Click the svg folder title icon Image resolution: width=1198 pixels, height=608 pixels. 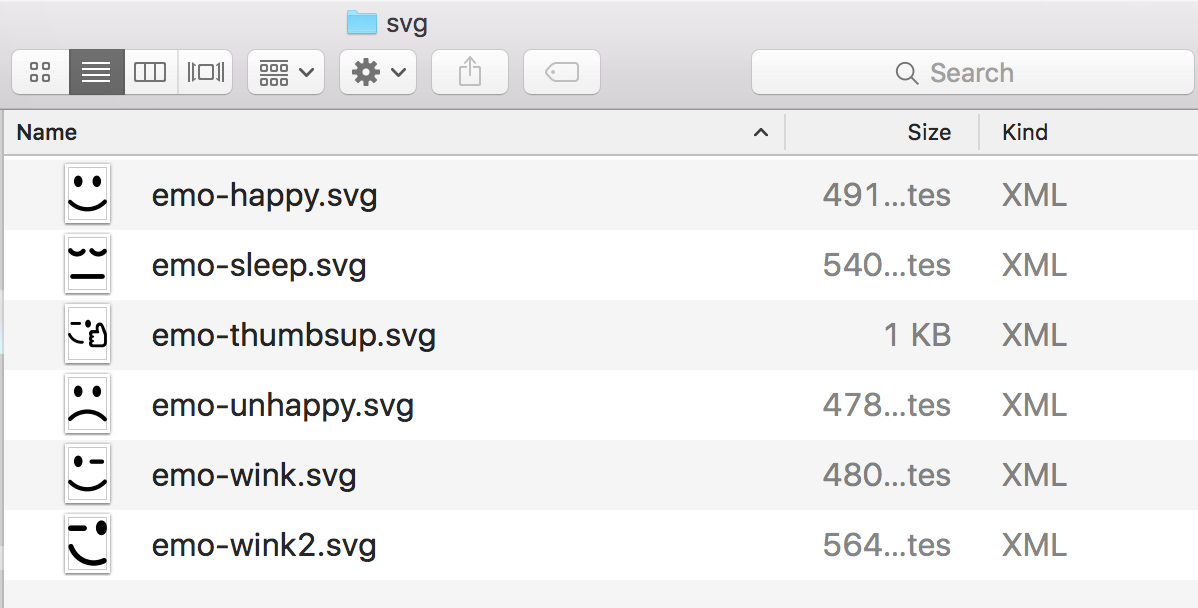coord(361,22)
